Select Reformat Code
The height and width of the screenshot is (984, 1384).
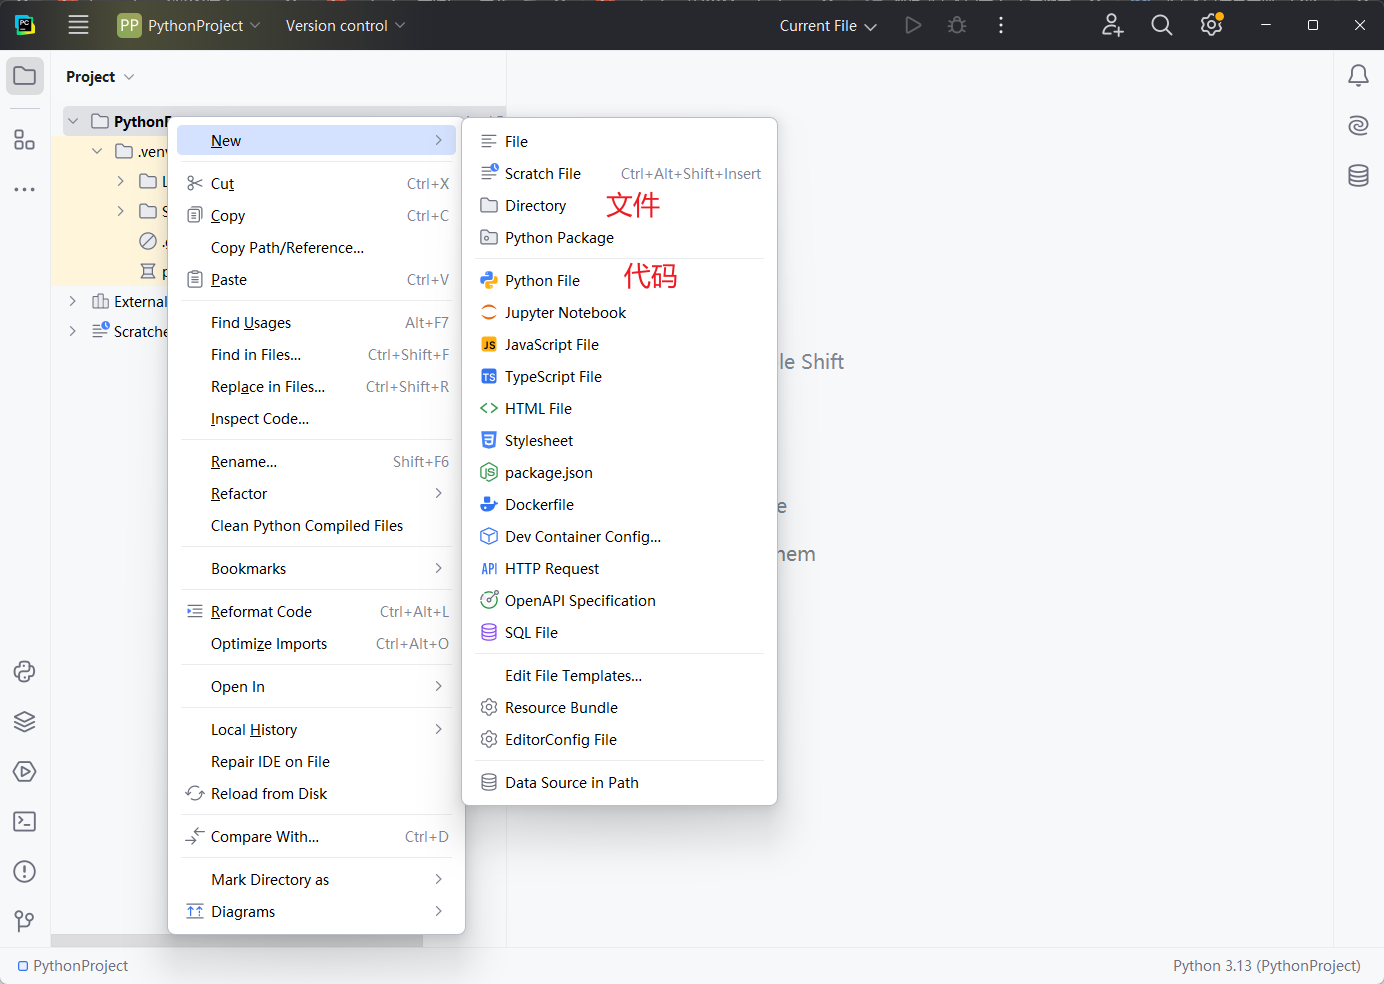click(x=316, y=612)
